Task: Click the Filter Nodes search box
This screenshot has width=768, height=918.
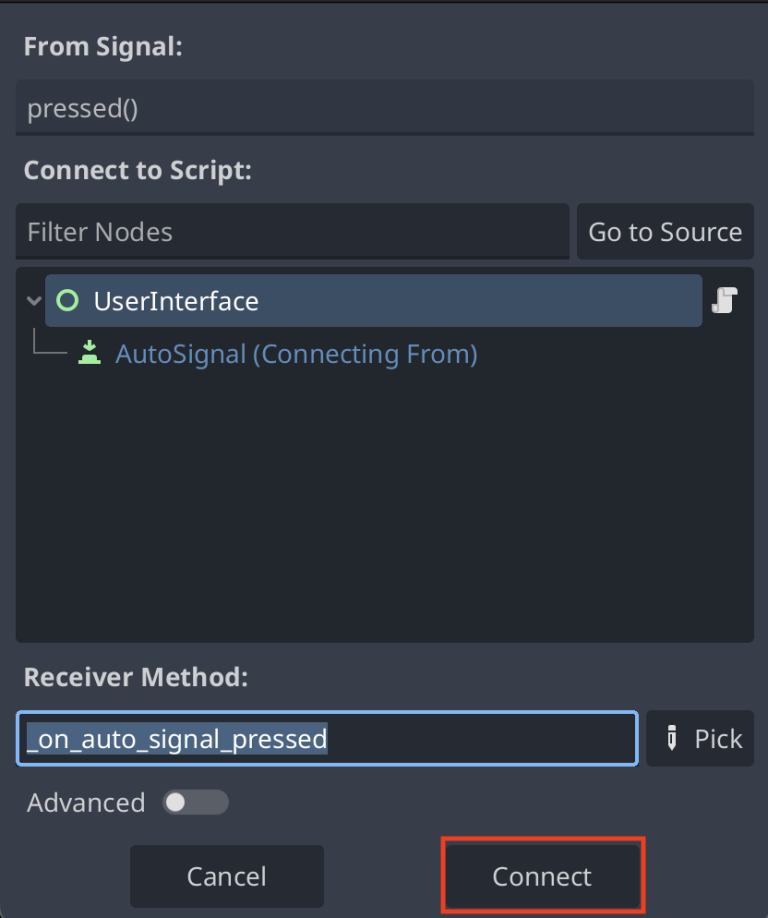Action: tap(290, 231)
